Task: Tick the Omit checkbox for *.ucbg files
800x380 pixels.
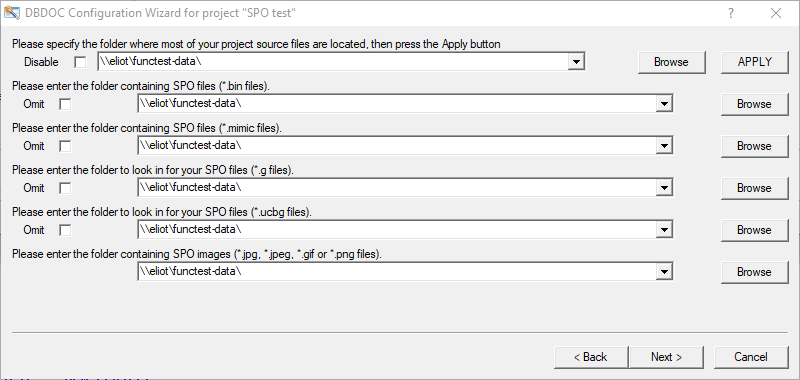Action: click(65, 230)
